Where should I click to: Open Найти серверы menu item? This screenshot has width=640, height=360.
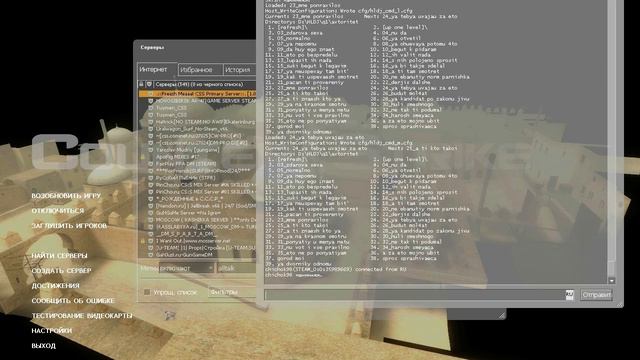point(60,256)
